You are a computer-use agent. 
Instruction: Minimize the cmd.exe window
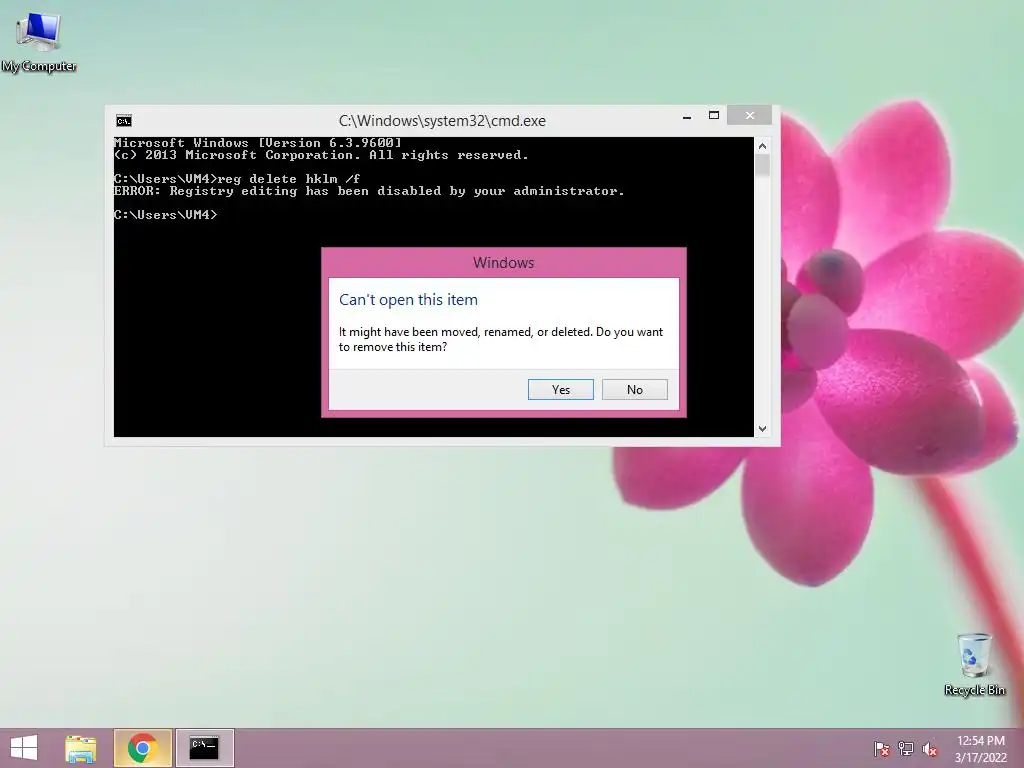[x=686, y=116]
